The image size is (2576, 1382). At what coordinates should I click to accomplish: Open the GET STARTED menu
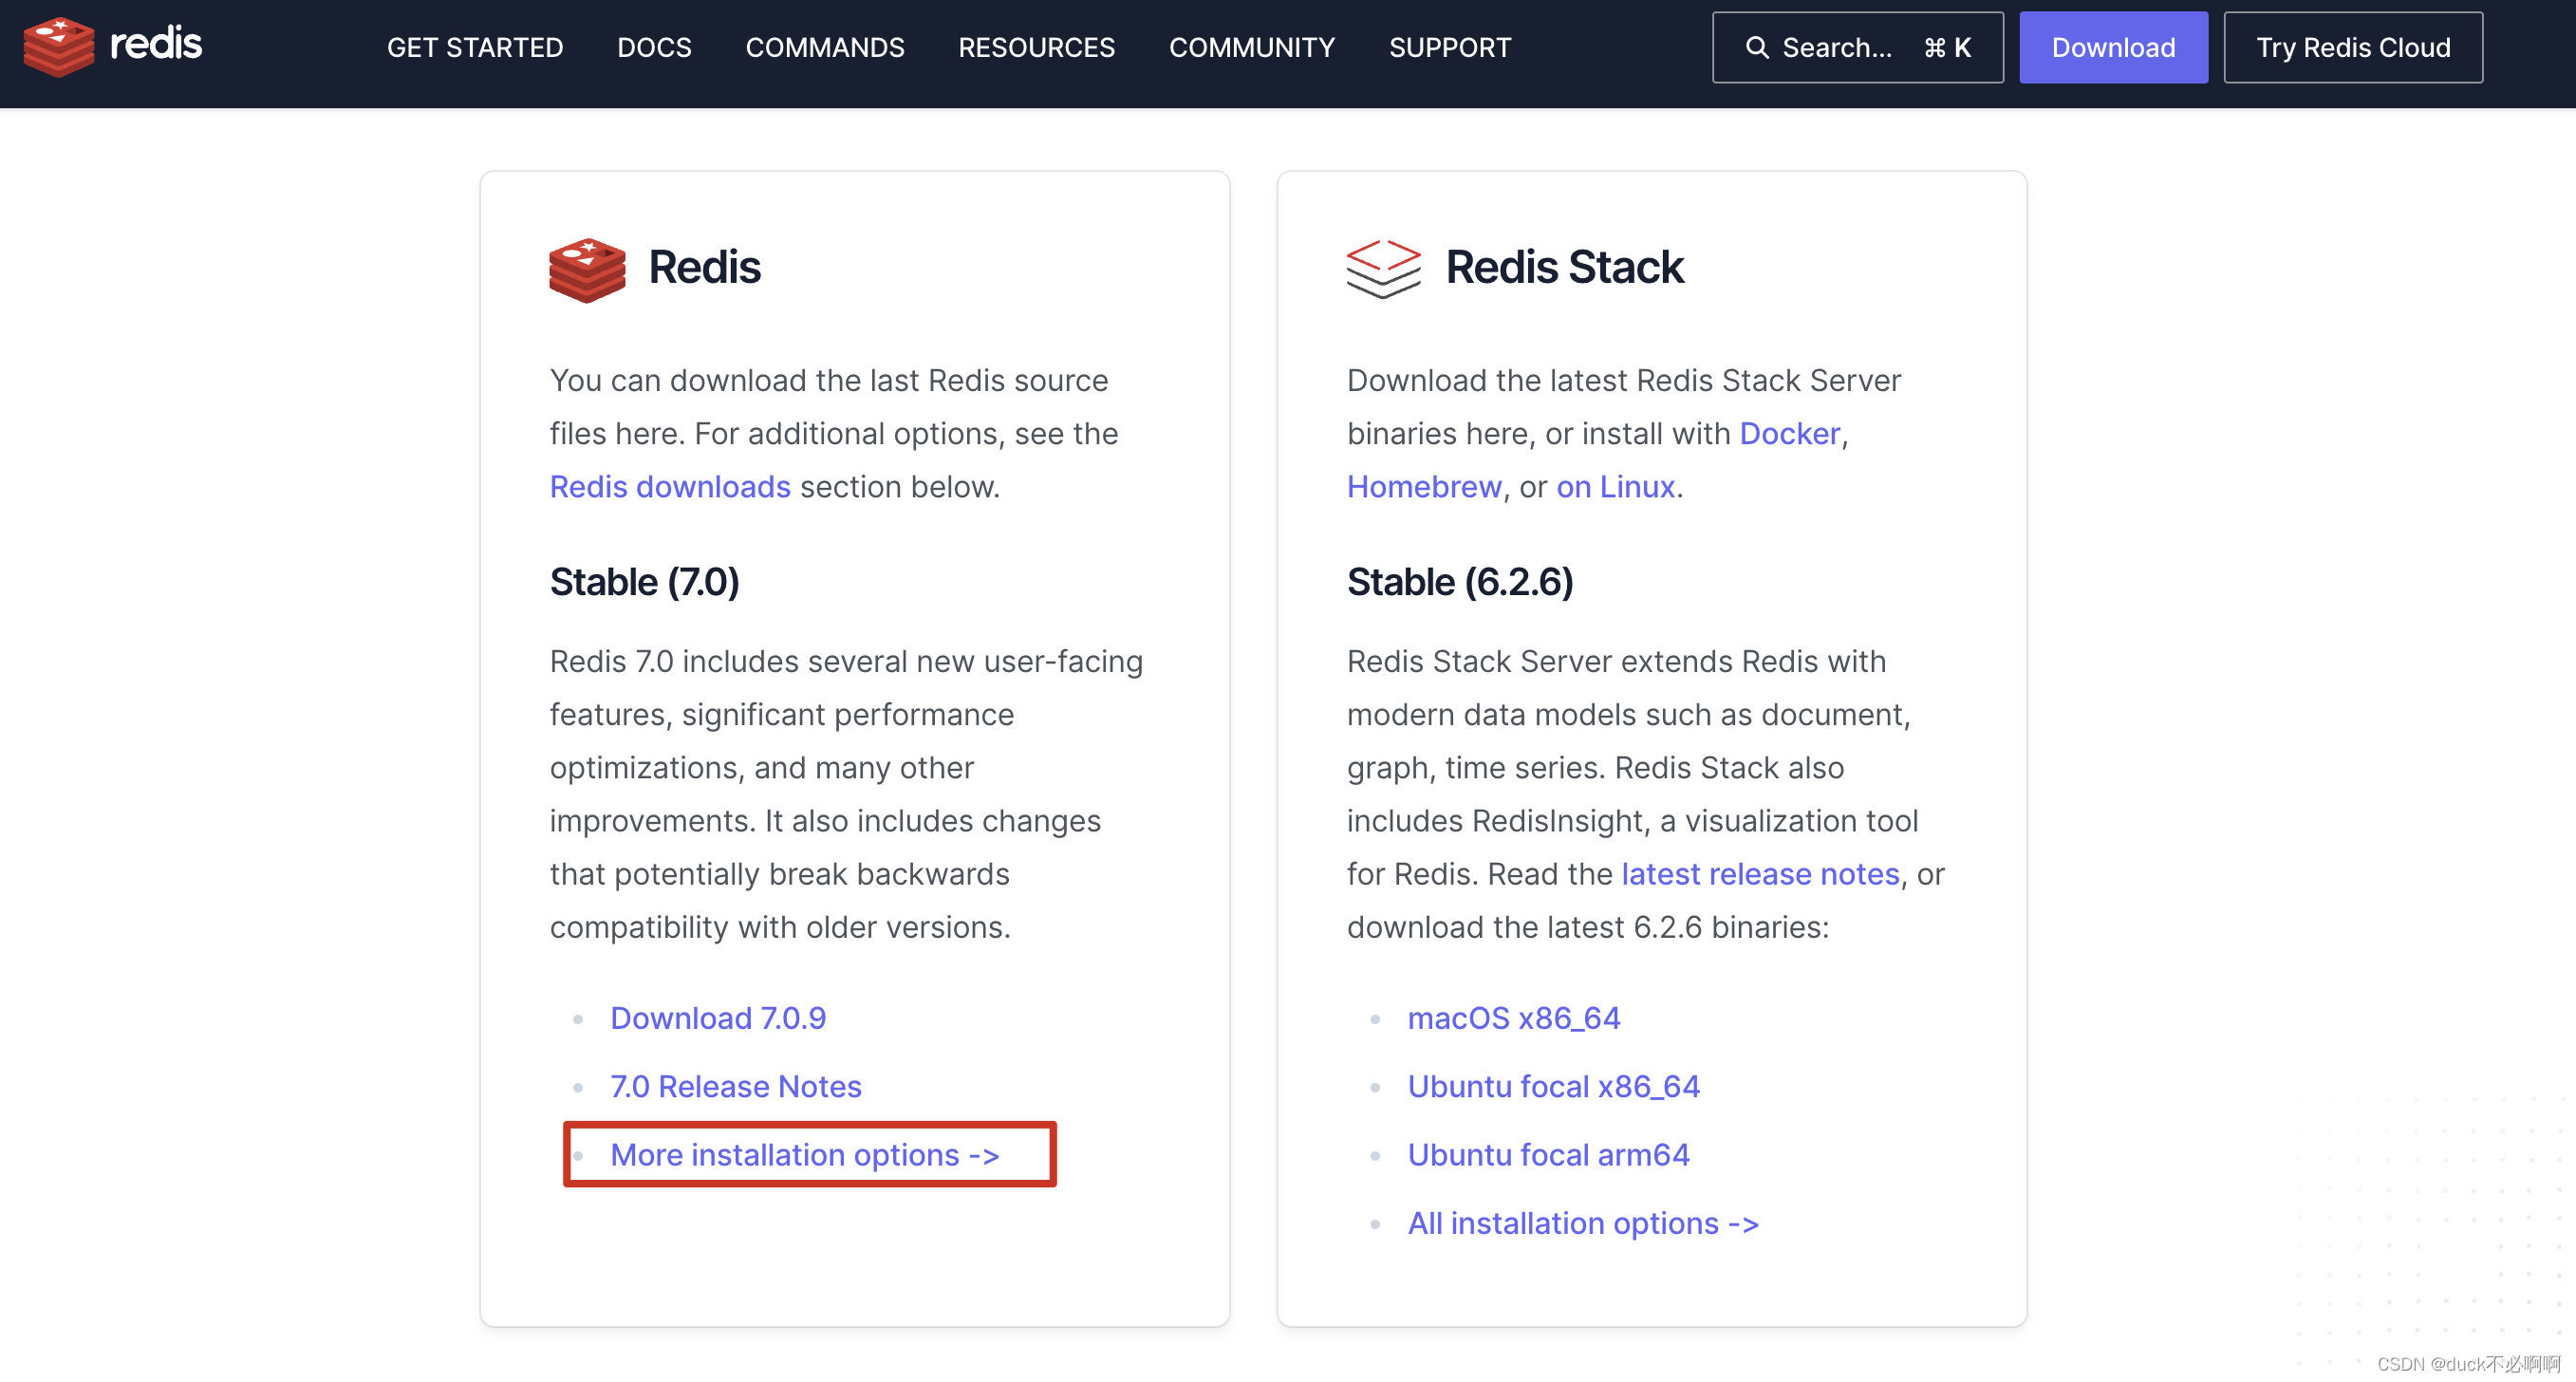click(x=474, y=47)
